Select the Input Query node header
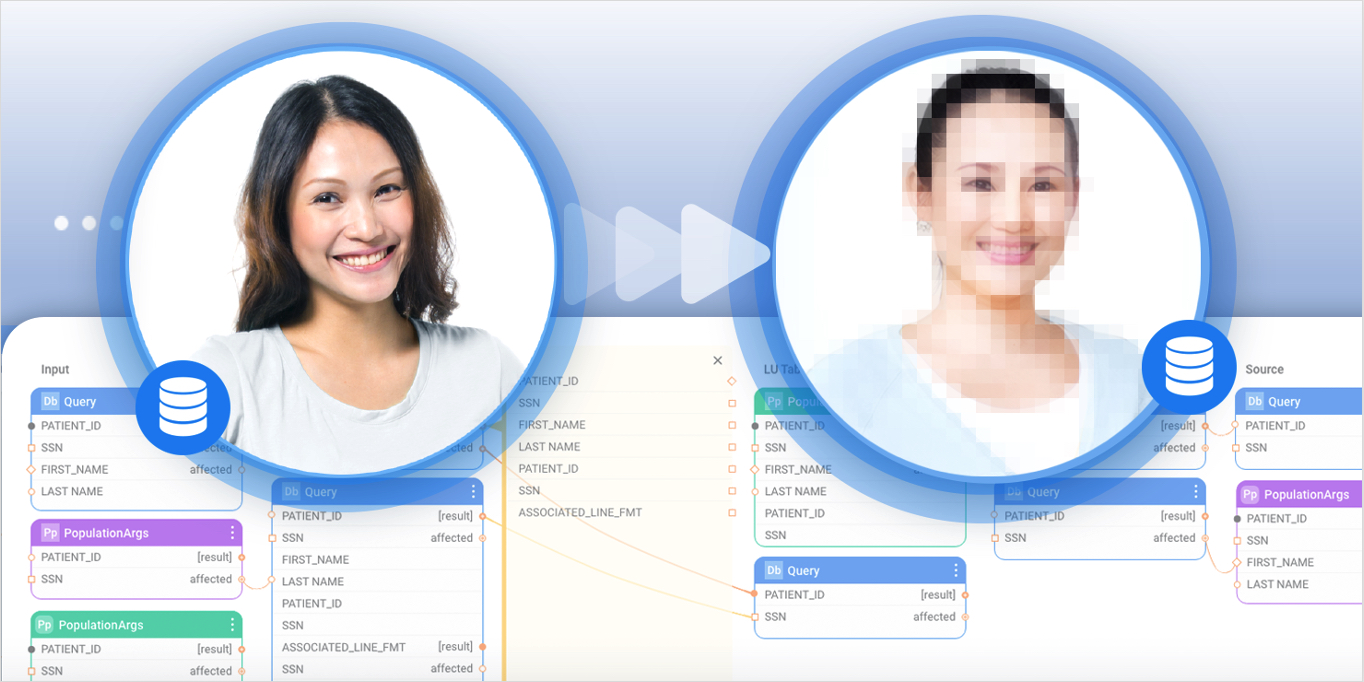This screenshot has width=1364, height=682. pos(136,402)
